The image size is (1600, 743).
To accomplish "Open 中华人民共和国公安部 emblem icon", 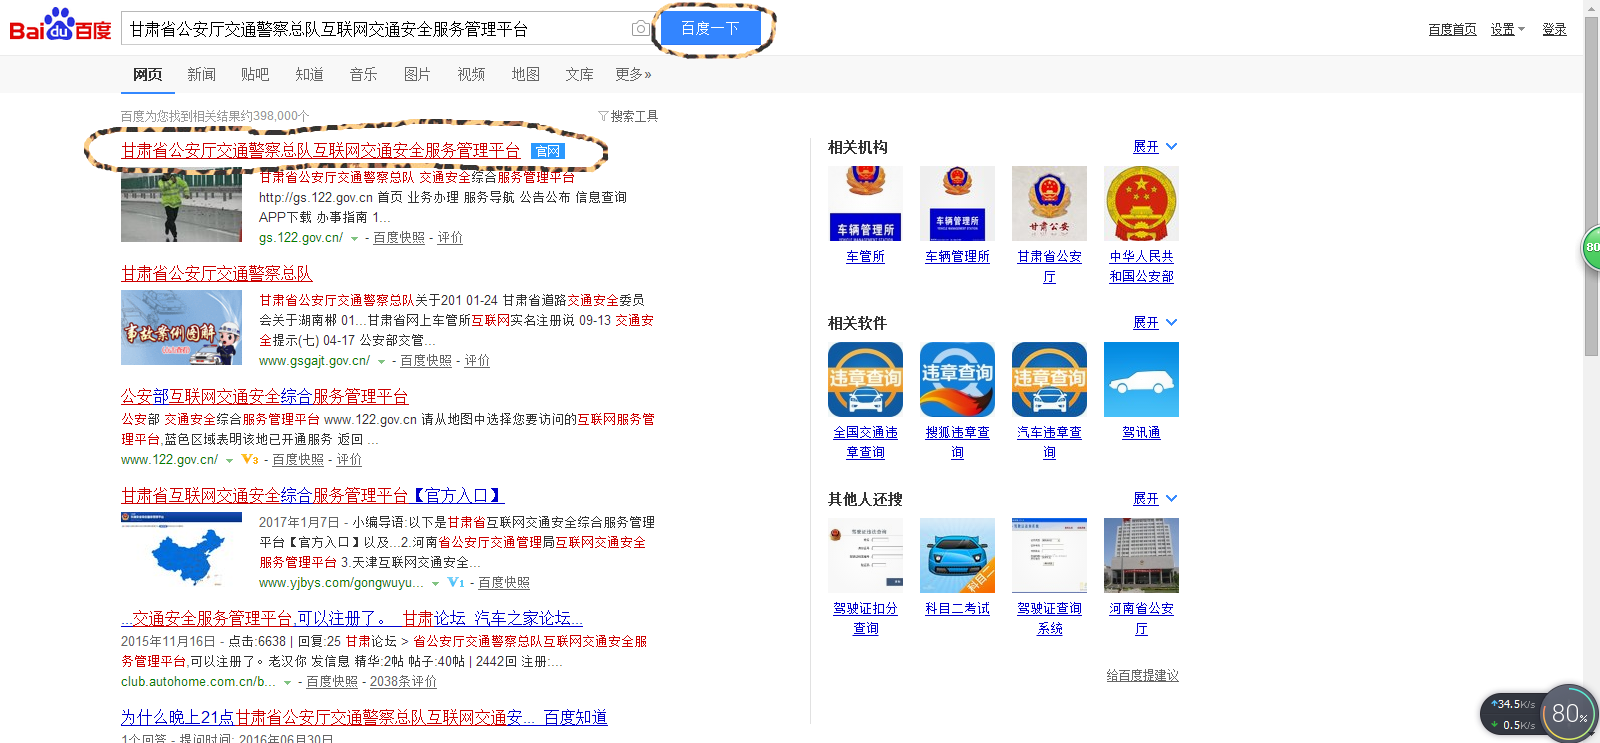I will point(1141,203).
